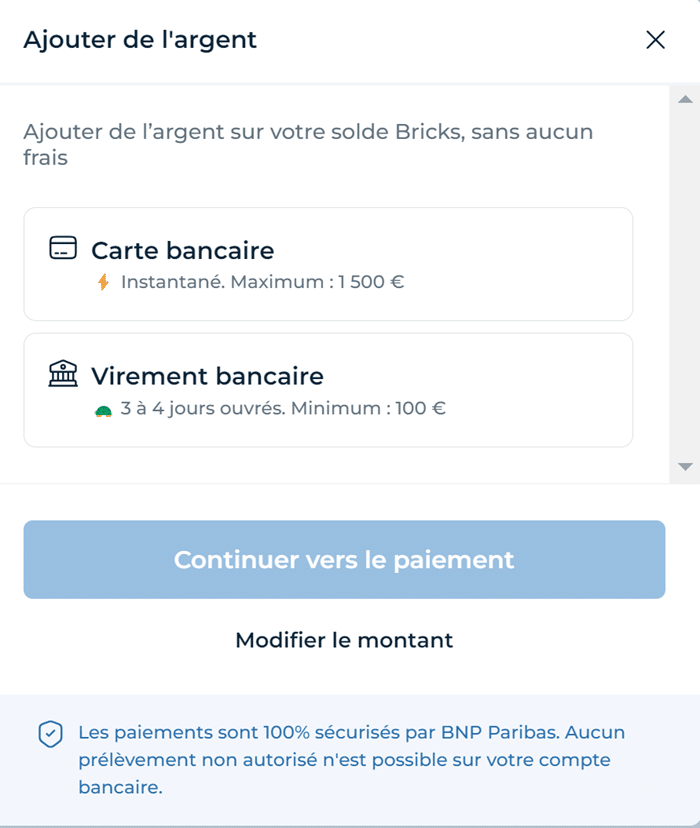Close the Ajouter de l'argent dialog
The width and height of the screenshot is (700, 828).
click(656, 40)
